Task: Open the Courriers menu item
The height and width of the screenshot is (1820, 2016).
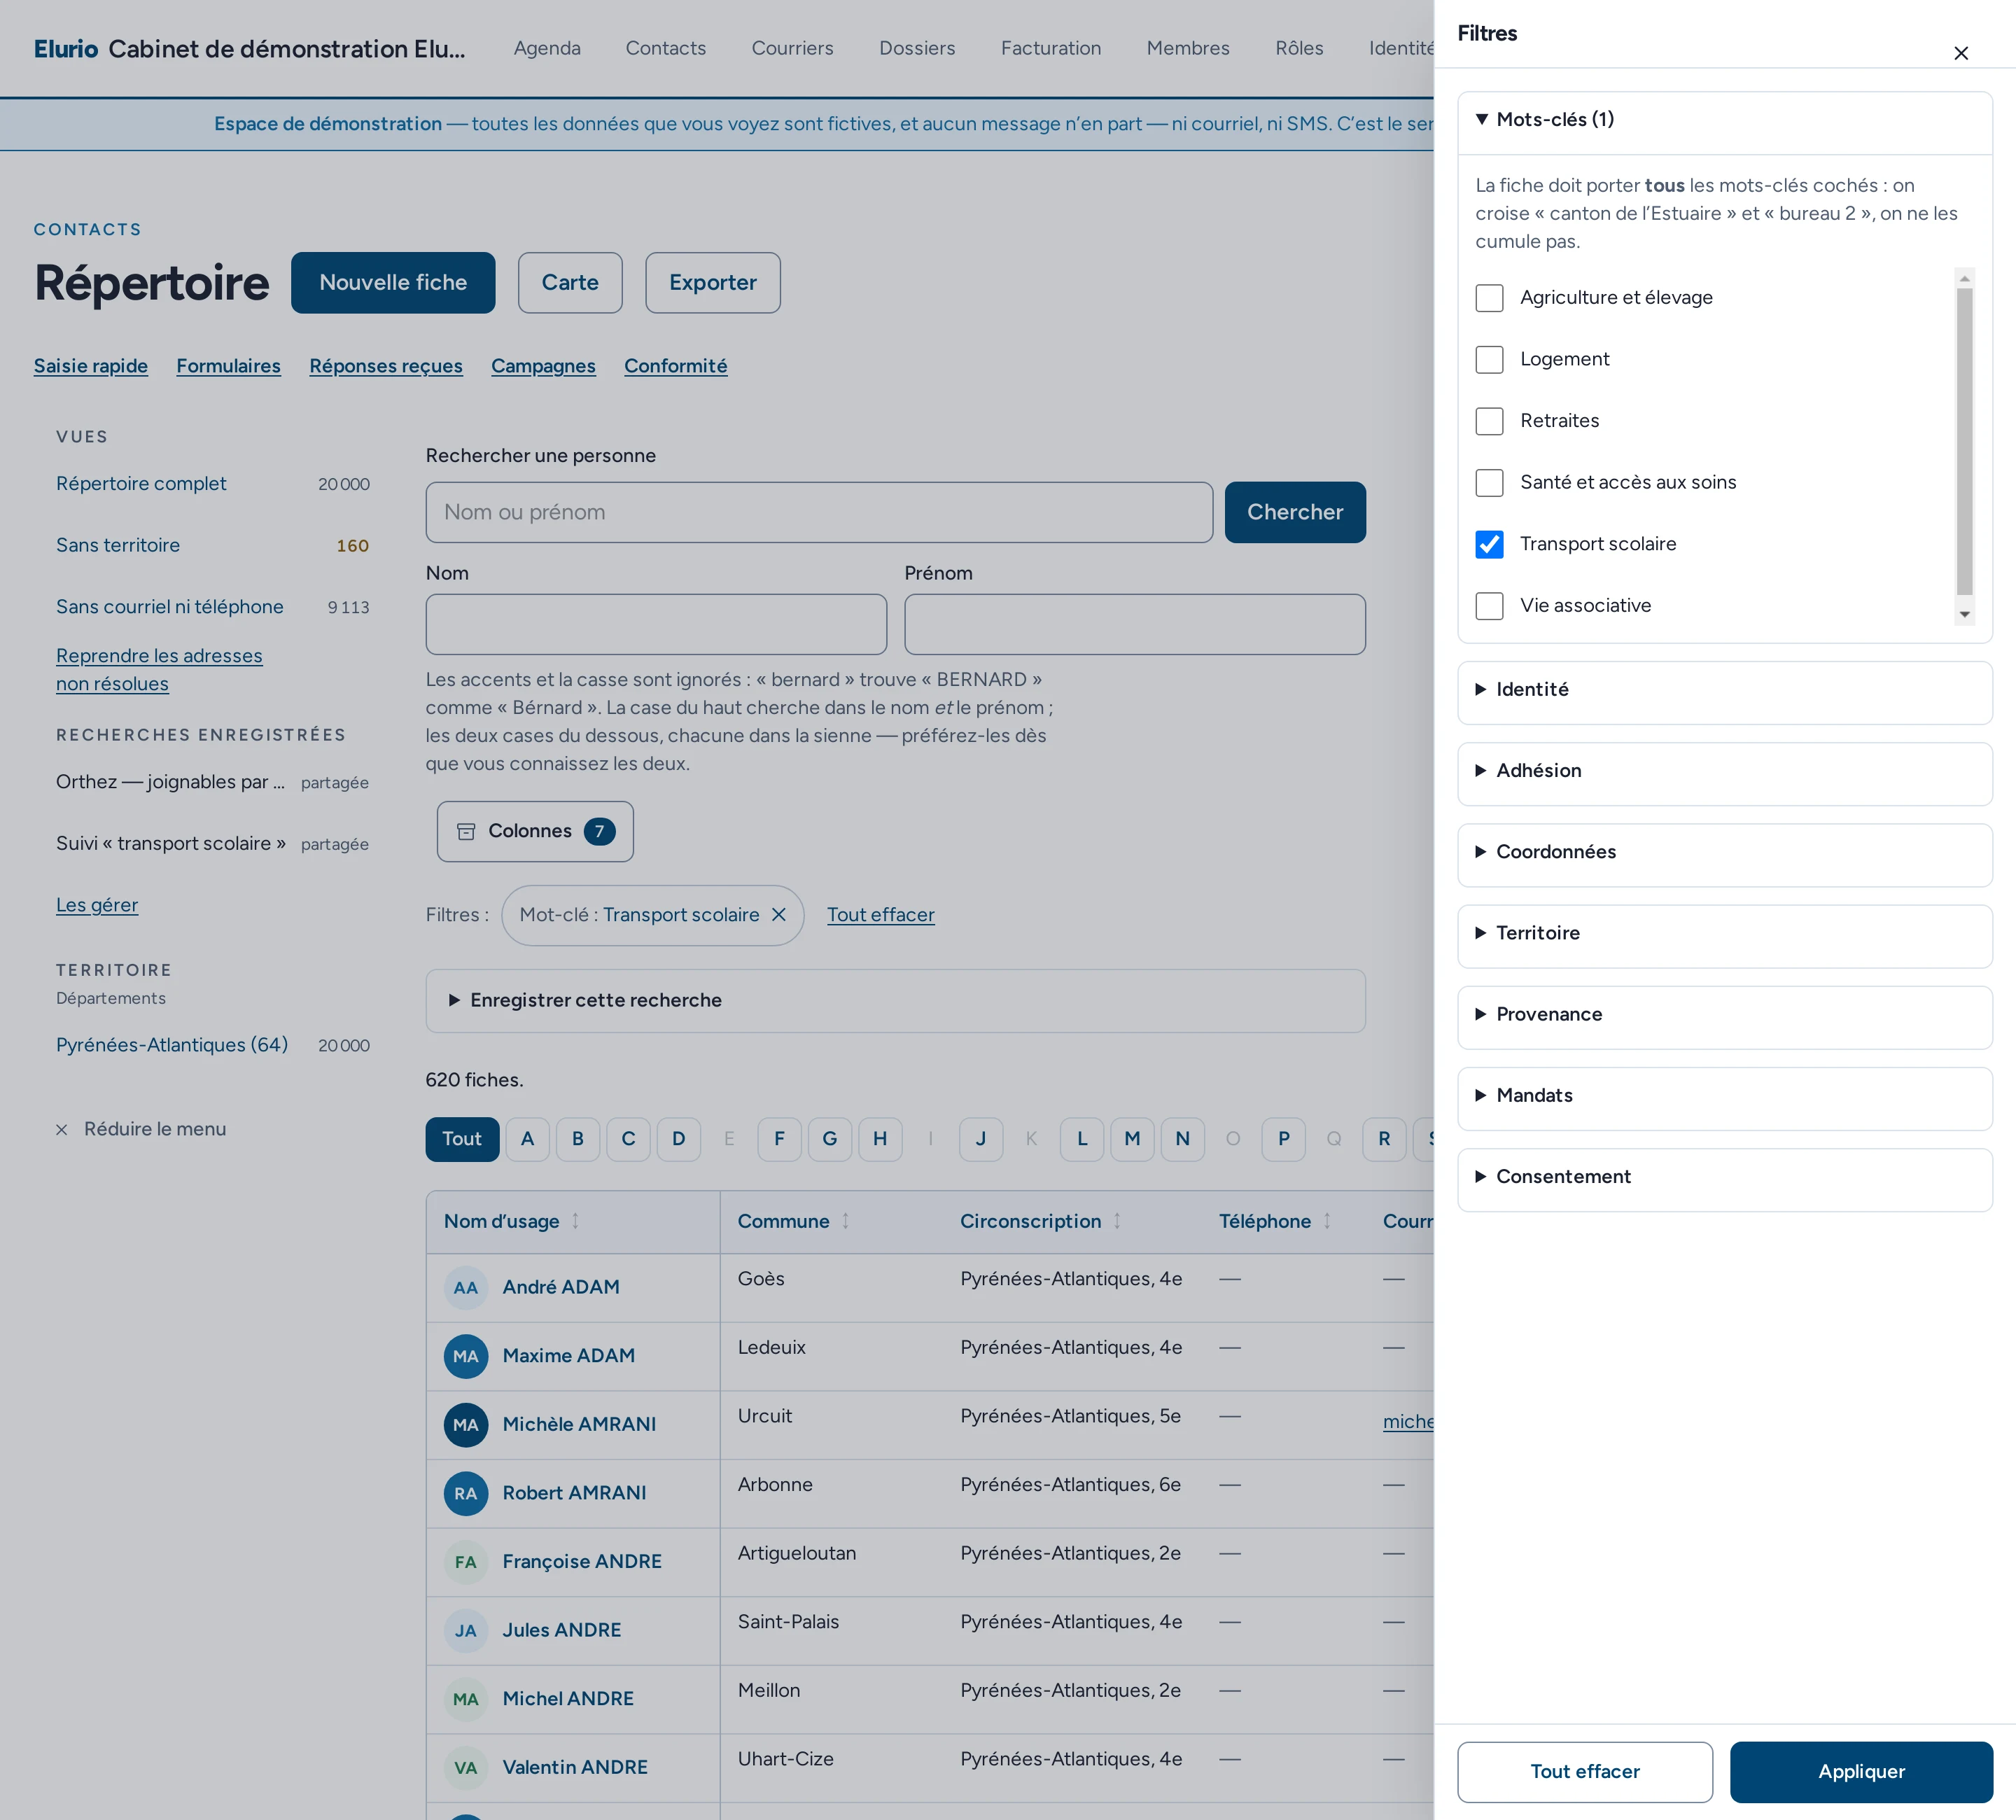Action: pos(792,48)
